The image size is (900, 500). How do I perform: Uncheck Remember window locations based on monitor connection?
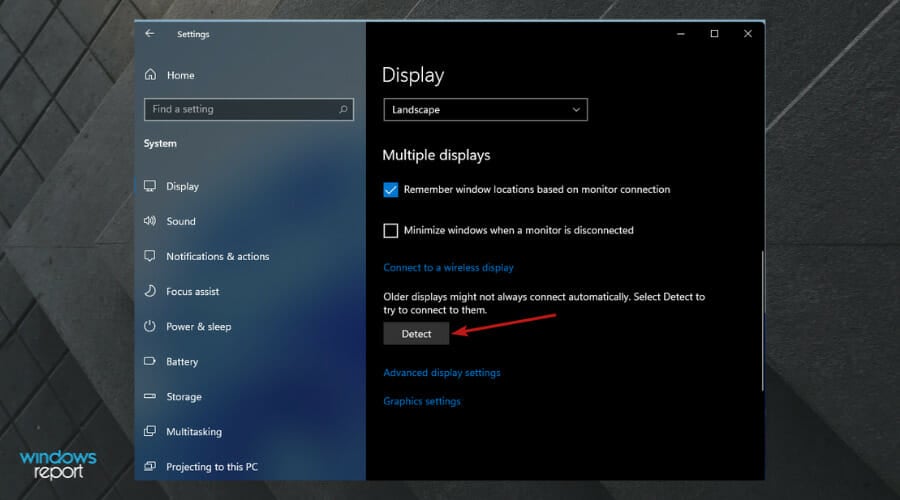(390, 189)
